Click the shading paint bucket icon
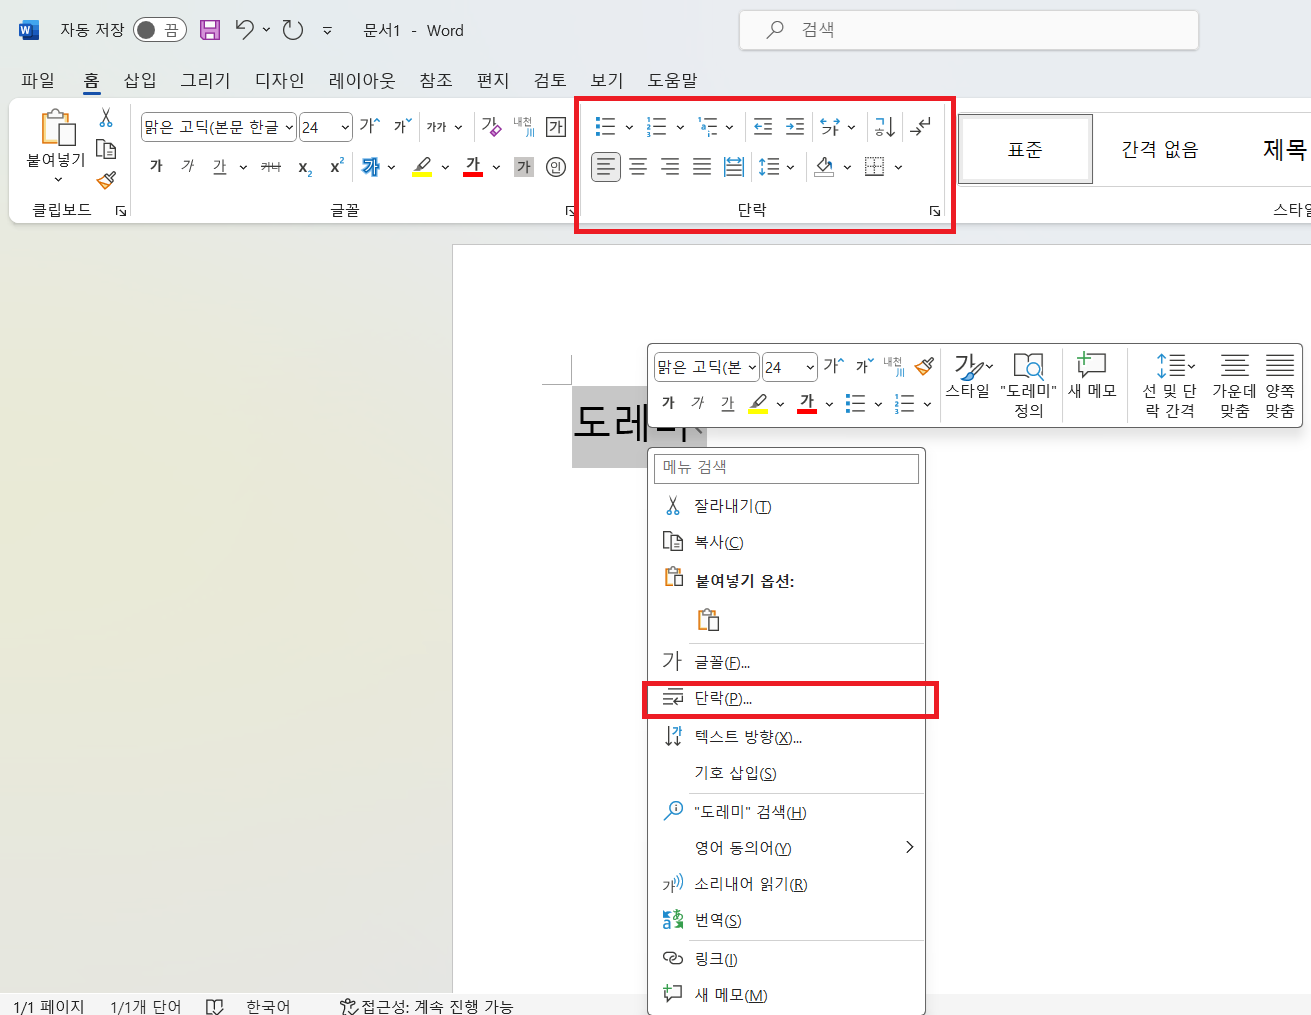Image resolution: width=1311 pixels, height=1015 pixels. (x=824, y=167)
